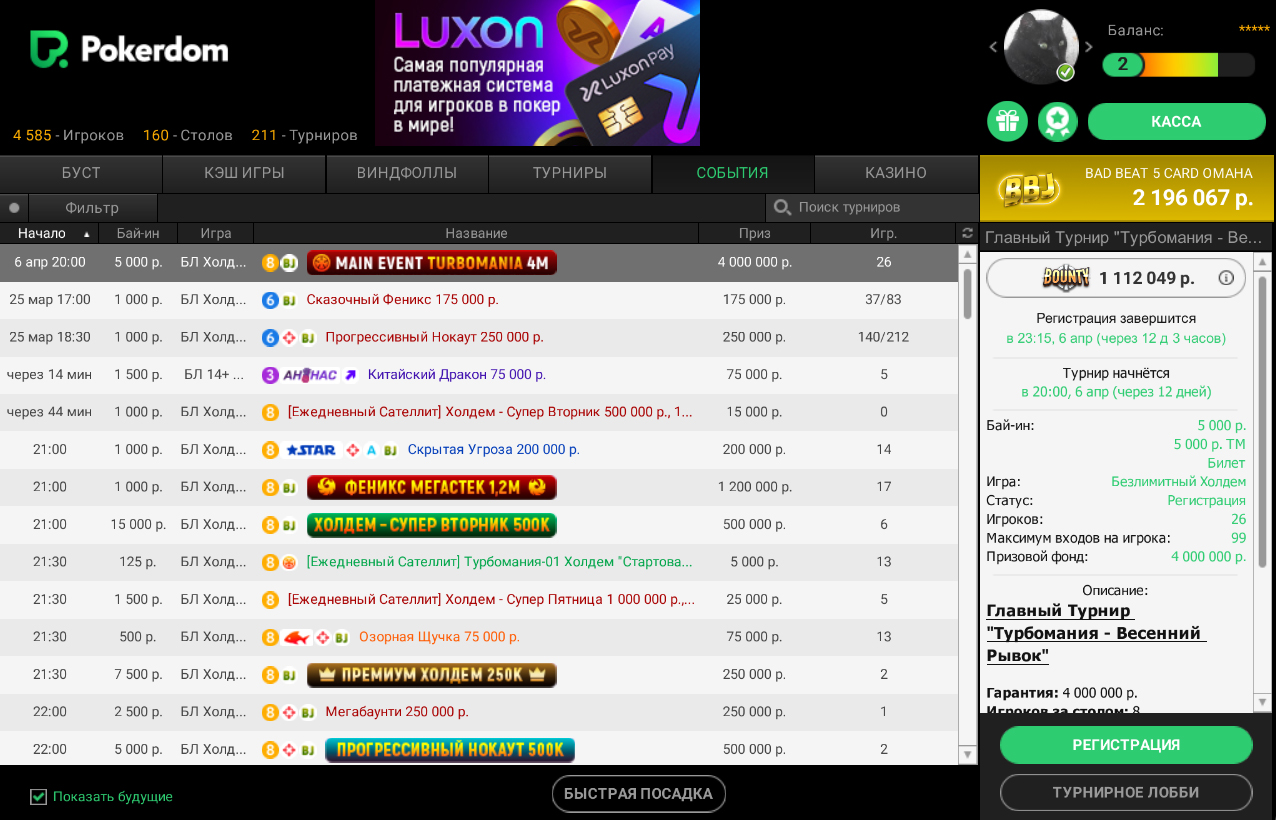The width and height of the screenshot is (1276, 820).
Task: Click the Bounty logo in tournament panel
Action: point(1064,278)
